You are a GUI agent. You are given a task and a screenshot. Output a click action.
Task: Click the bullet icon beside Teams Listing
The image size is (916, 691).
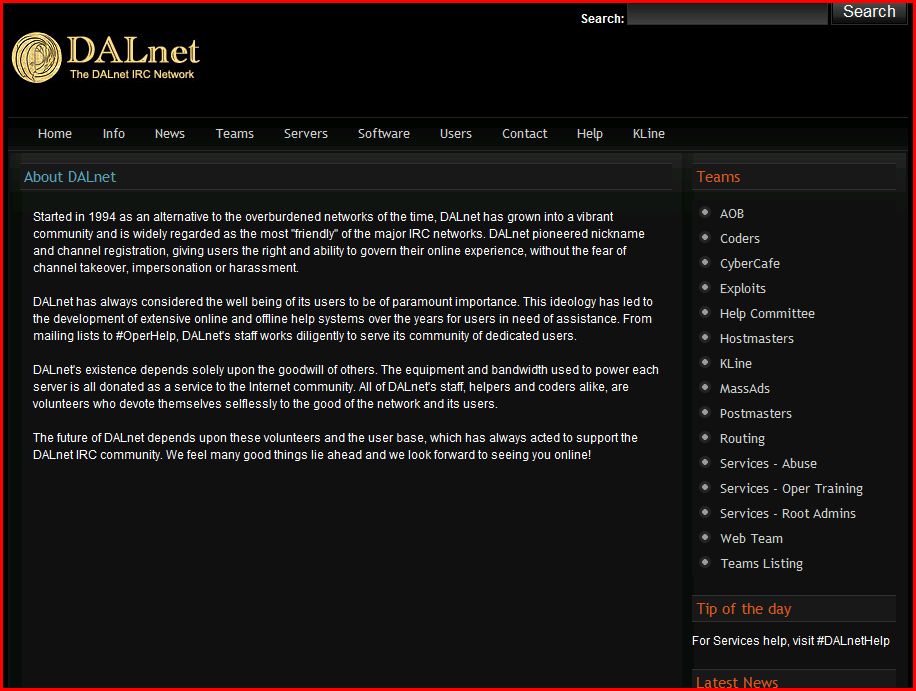coord(705,562)
